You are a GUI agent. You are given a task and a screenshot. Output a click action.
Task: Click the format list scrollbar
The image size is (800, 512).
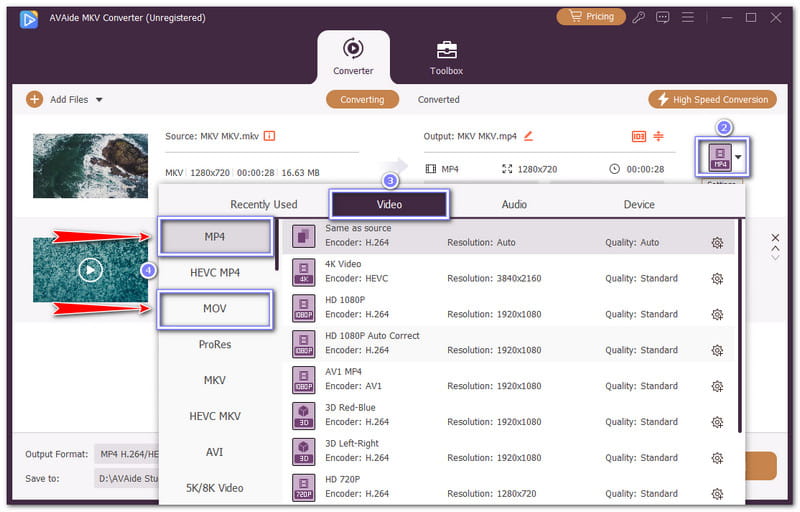277,245
